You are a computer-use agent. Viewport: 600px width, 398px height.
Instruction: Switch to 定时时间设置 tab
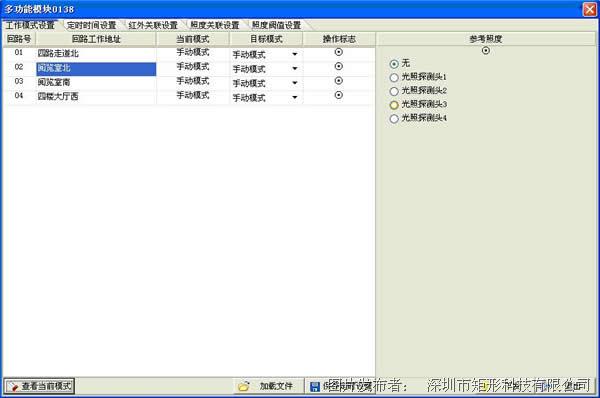tap(91, 25)
